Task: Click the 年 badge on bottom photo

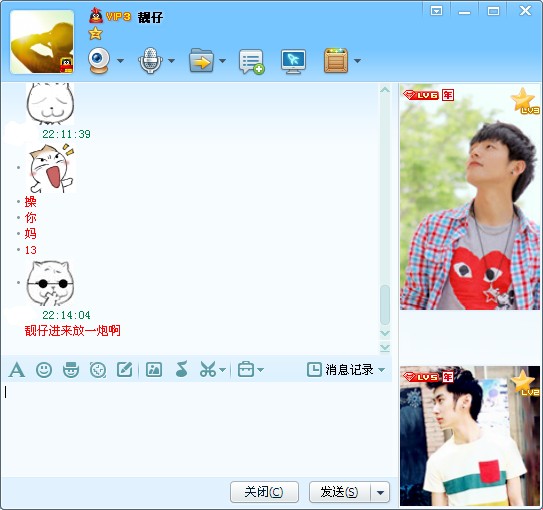Action: point(448,377)
